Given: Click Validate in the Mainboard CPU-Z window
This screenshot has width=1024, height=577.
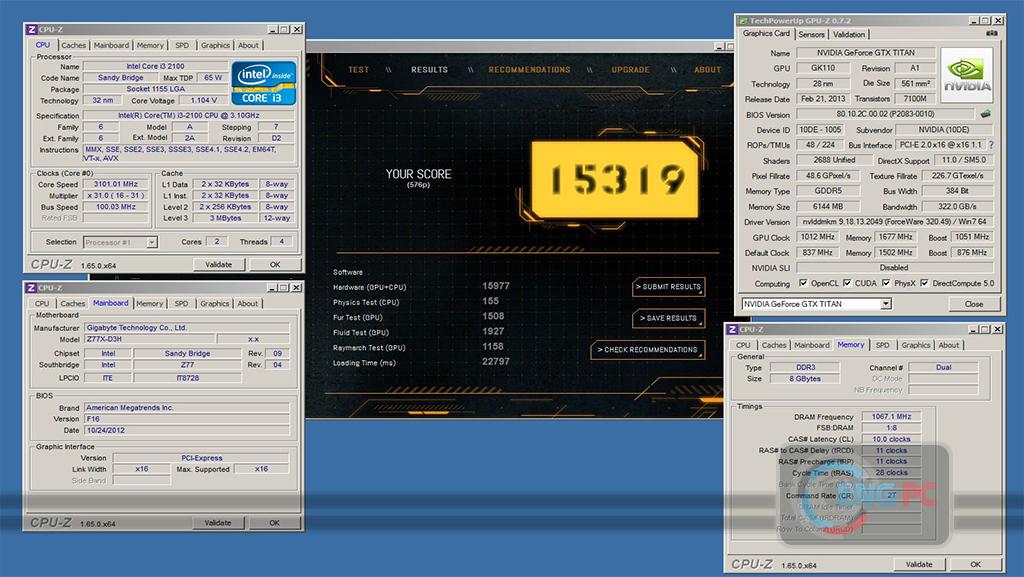Looking at the screenshot, I should [x=218, y=523].
